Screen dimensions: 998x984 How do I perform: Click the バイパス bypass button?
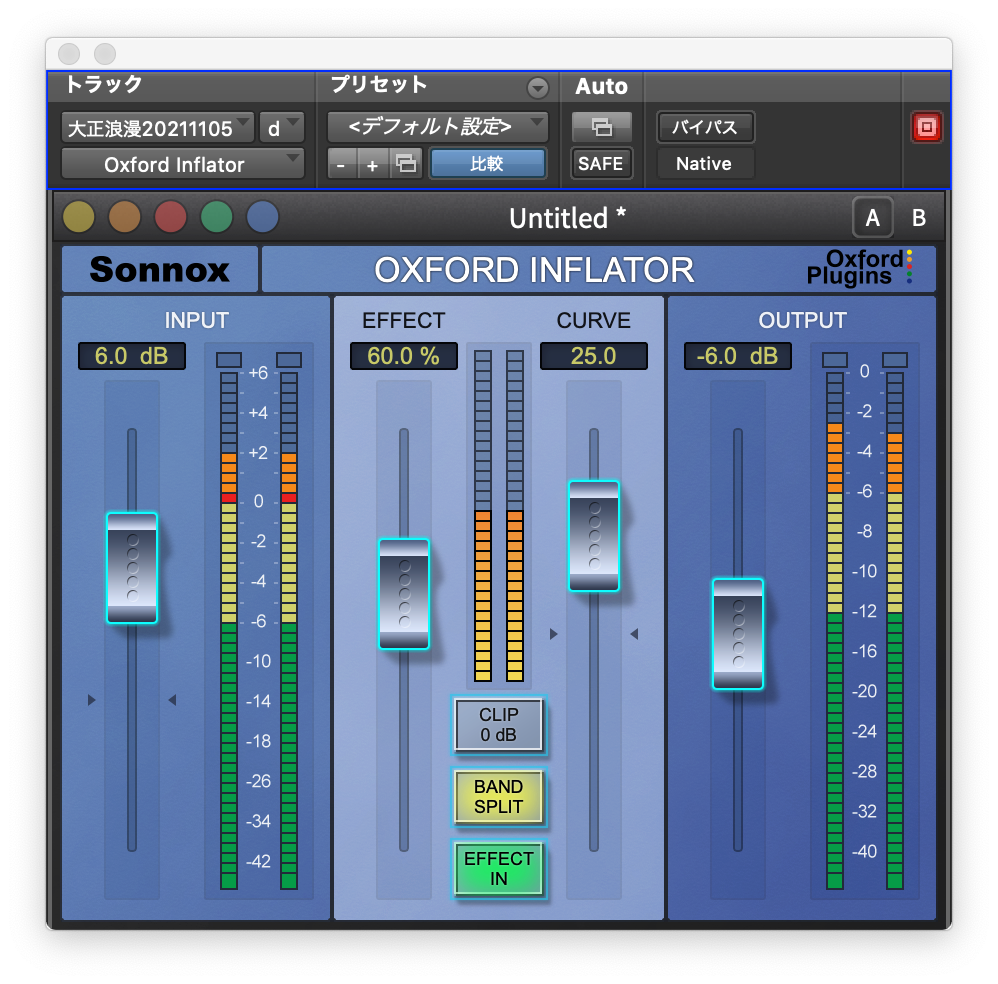[705, 127]
